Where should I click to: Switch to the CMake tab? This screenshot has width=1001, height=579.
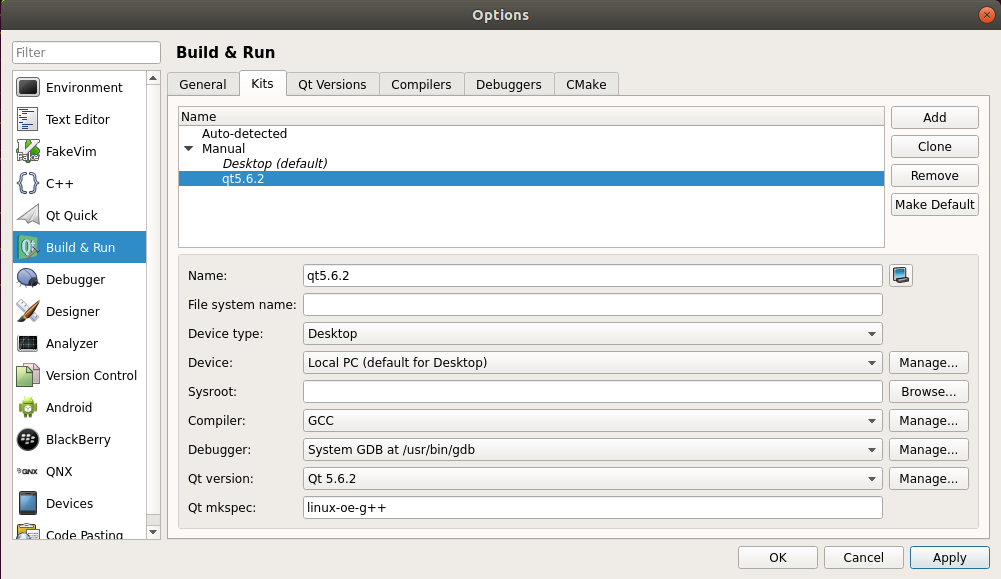tap(586, 85)
